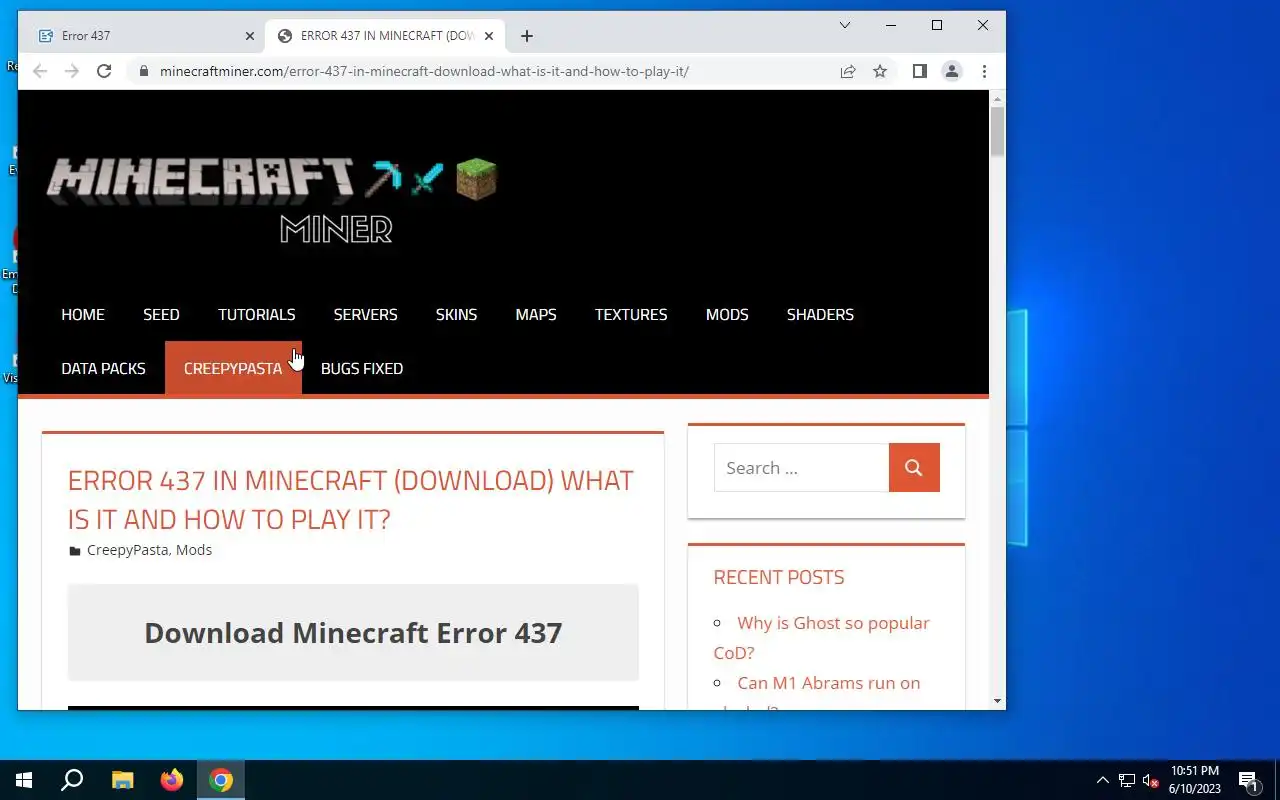This screenshot has width=1280, height=800.
Task: Open the BUGS FIXED menu item
Action: [x=362, y=368]
